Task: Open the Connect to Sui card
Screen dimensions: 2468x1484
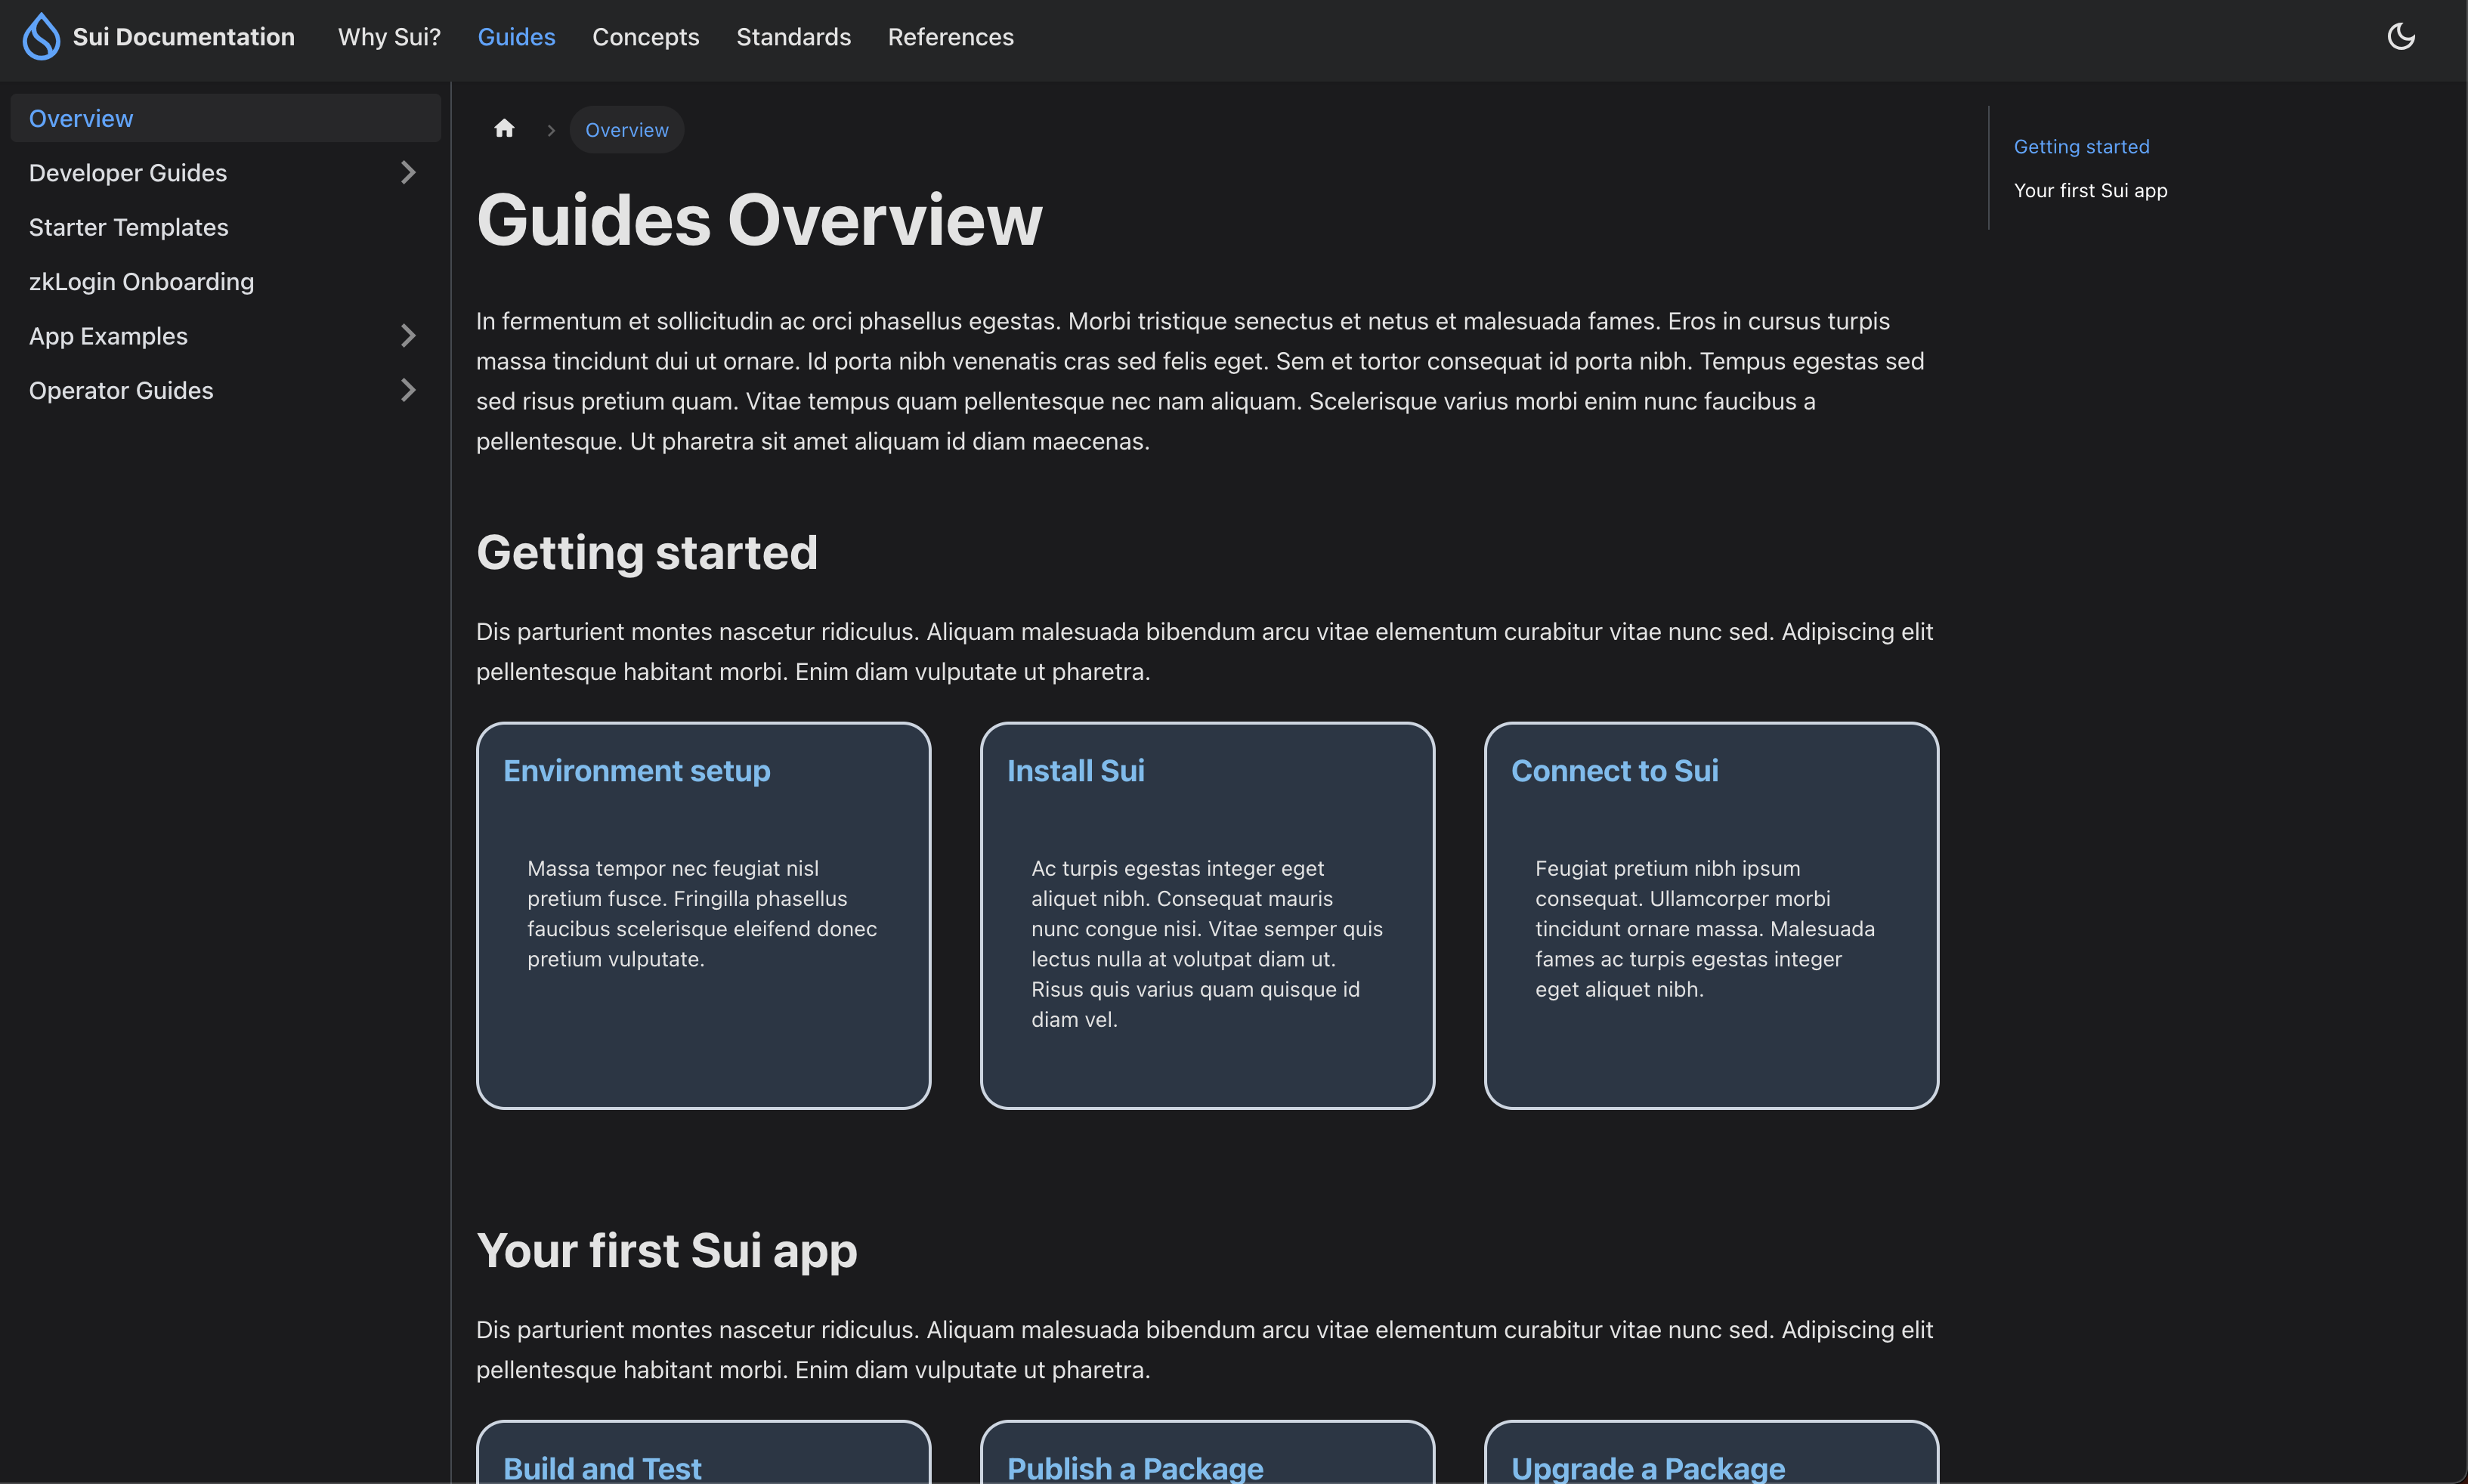Action: (1711, 915)
